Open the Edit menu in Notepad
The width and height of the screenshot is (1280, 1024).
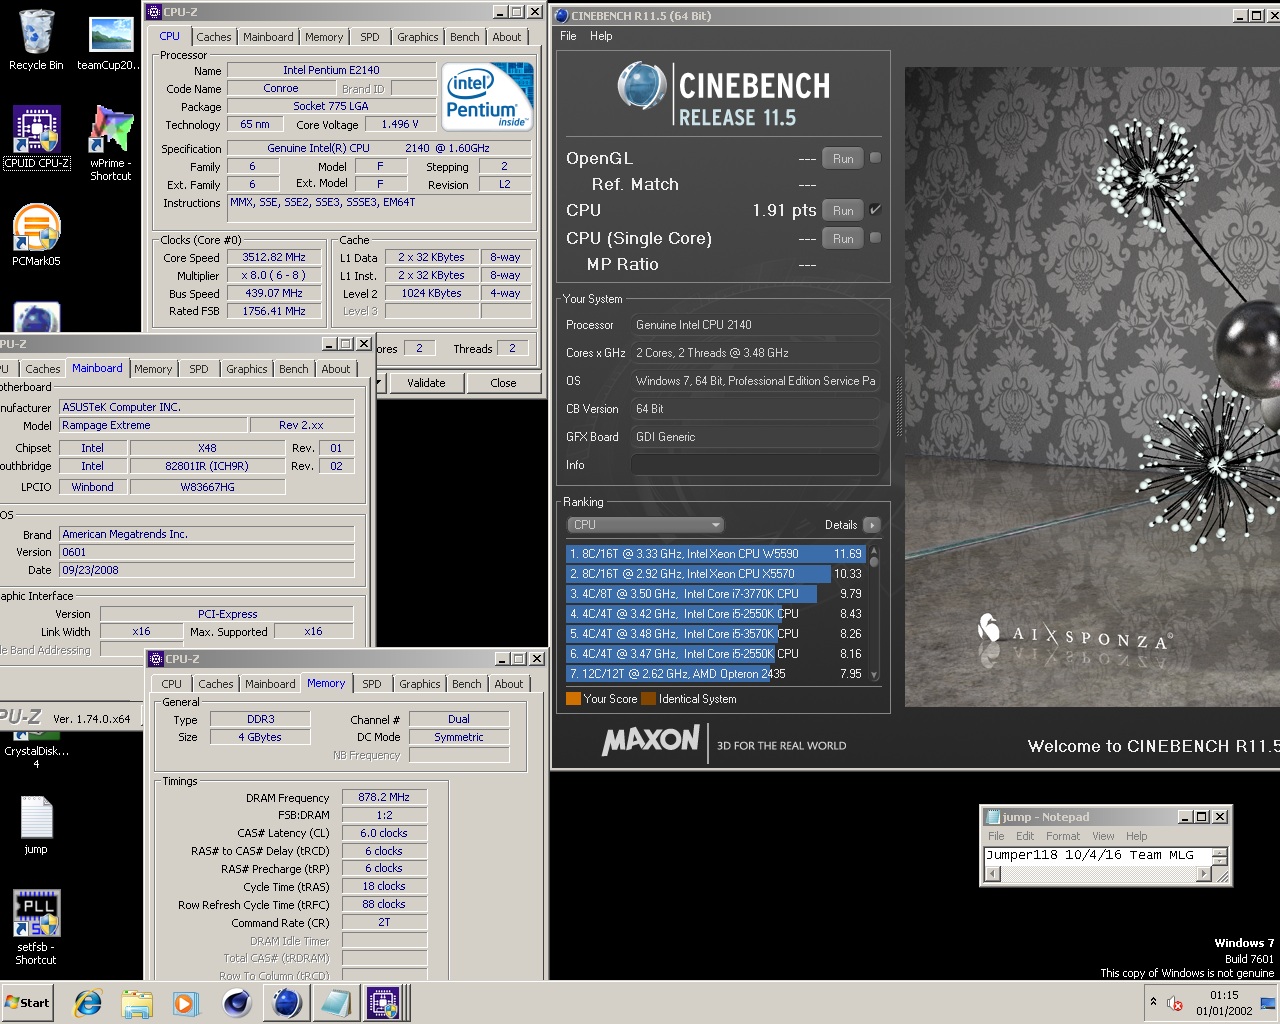click(1025, 836)
